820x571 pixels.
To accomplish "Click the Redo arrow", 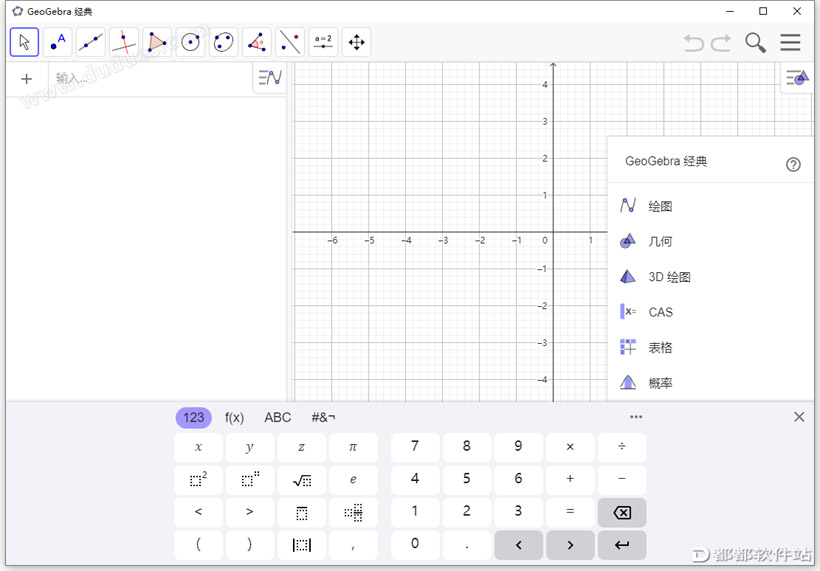I will (x=721, y=43).
